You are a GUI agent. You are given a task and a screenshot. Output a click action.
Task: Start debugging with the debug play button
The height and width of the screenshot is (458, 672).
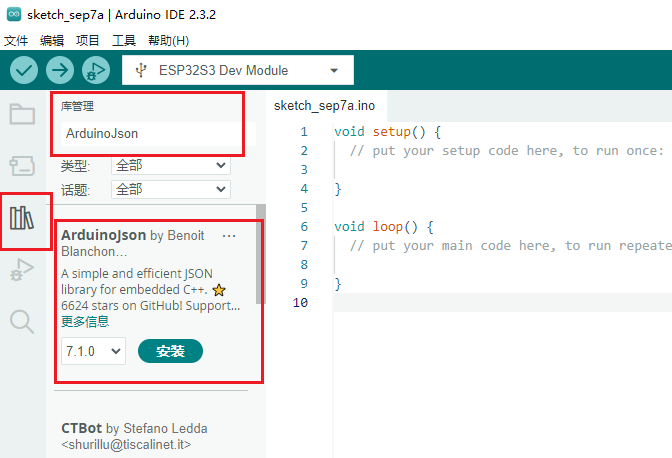point(96,70)
